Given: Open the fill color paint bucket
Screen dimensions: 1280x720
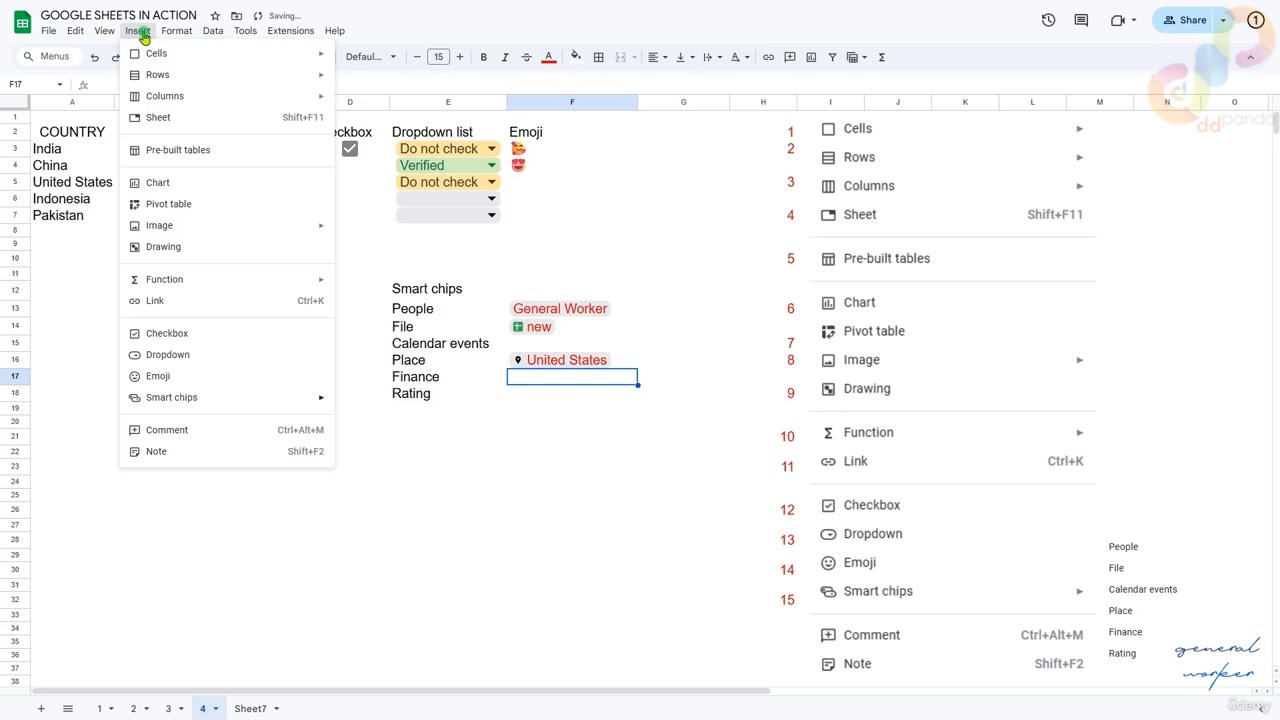Looking at the screenshot, I should point(575,57).
